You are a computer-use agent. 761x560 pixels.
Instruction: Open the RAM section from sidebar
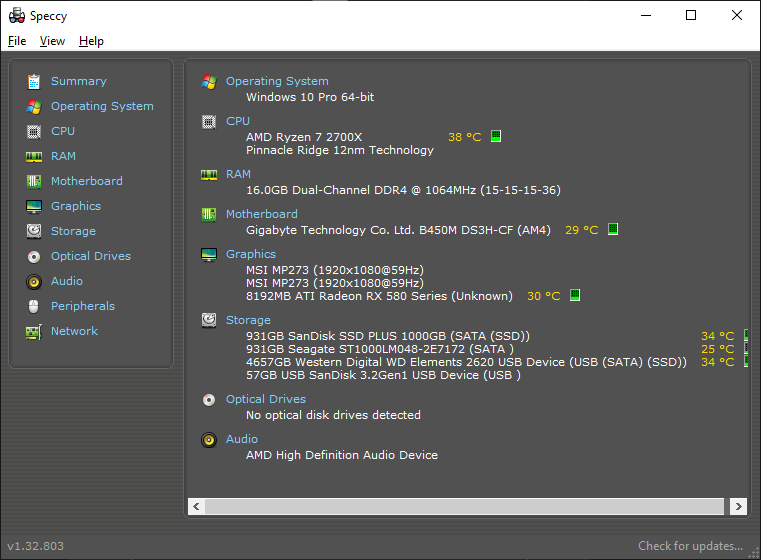click(63, 156)
